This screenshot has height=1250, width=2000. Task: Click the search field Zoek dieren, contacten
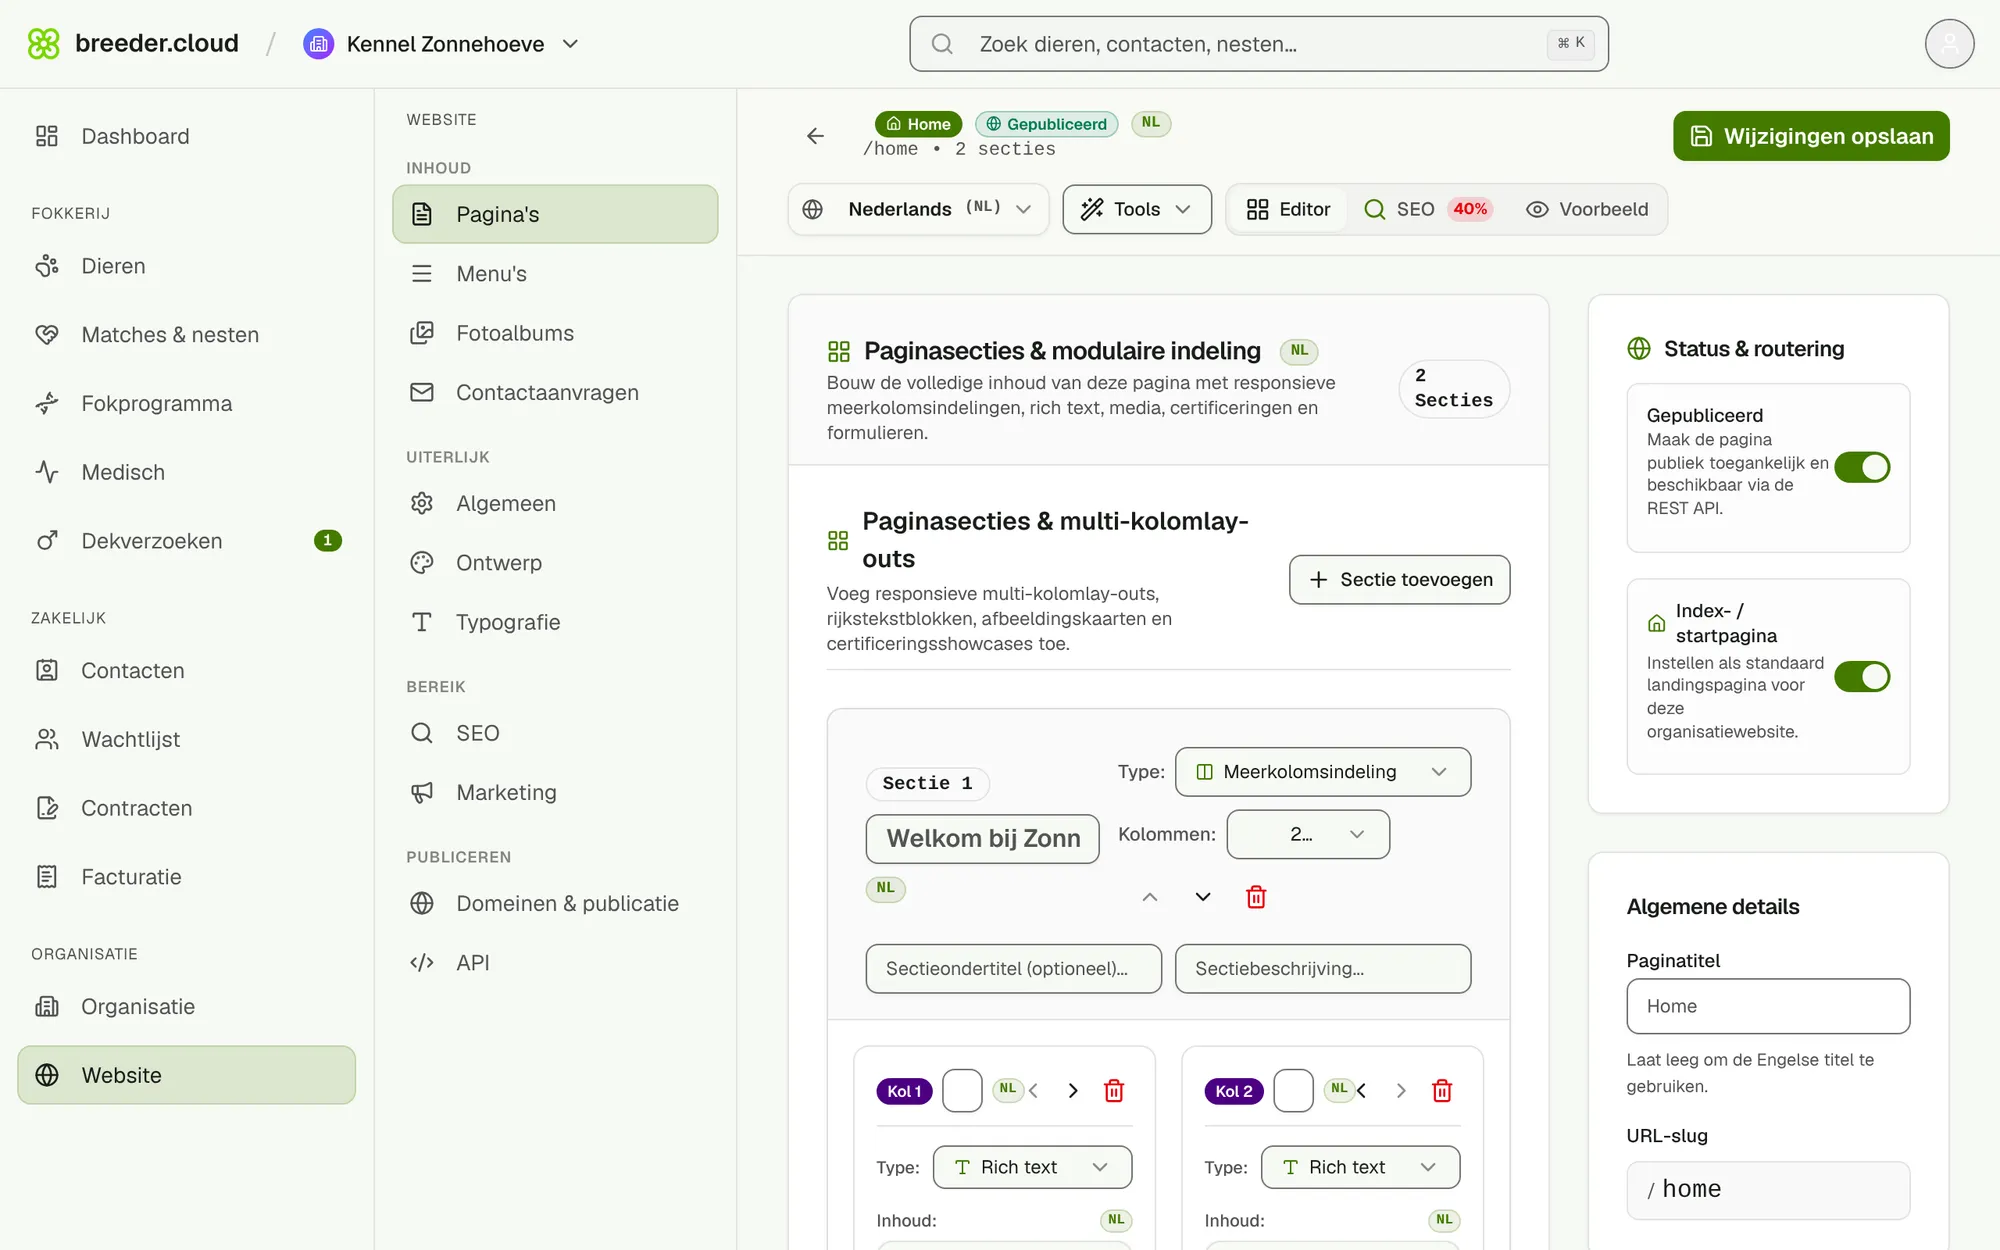1258,44
